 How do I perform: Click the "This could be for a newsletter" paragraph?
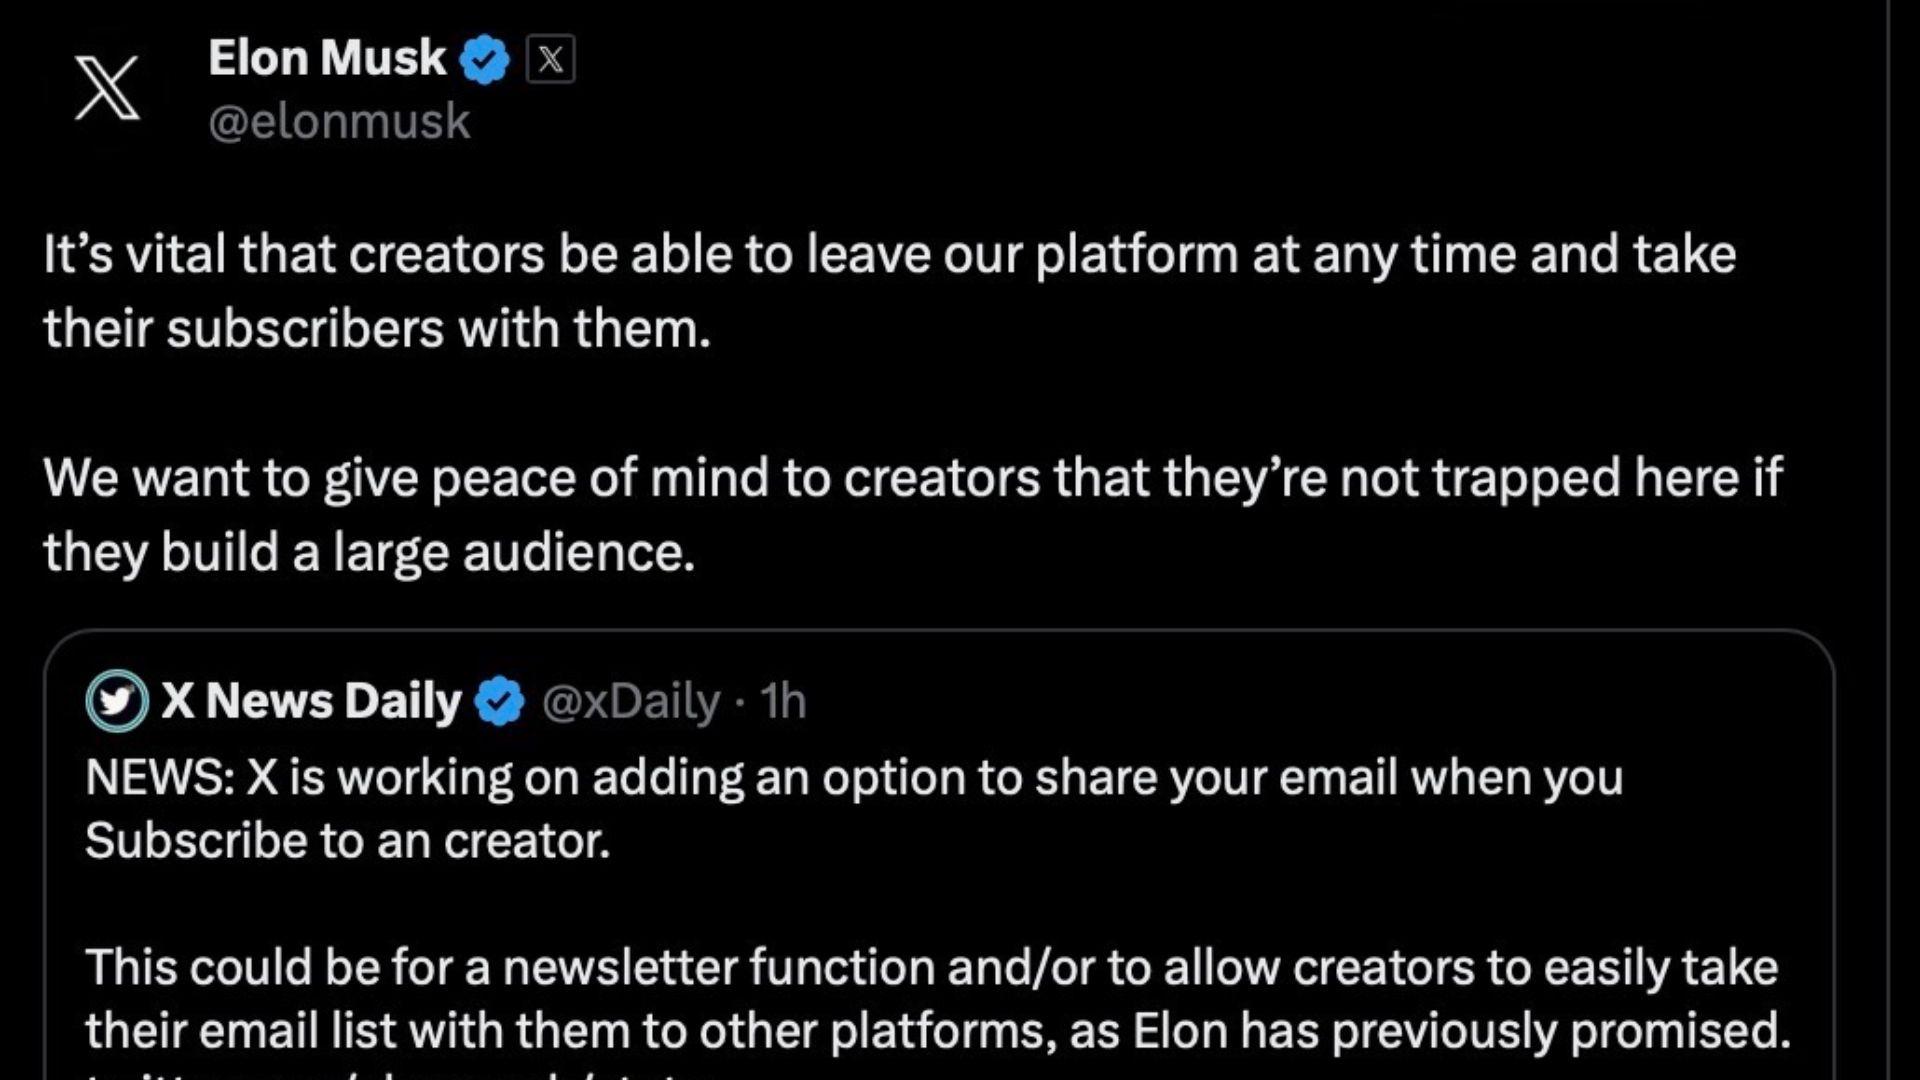(x=930, y=968)
